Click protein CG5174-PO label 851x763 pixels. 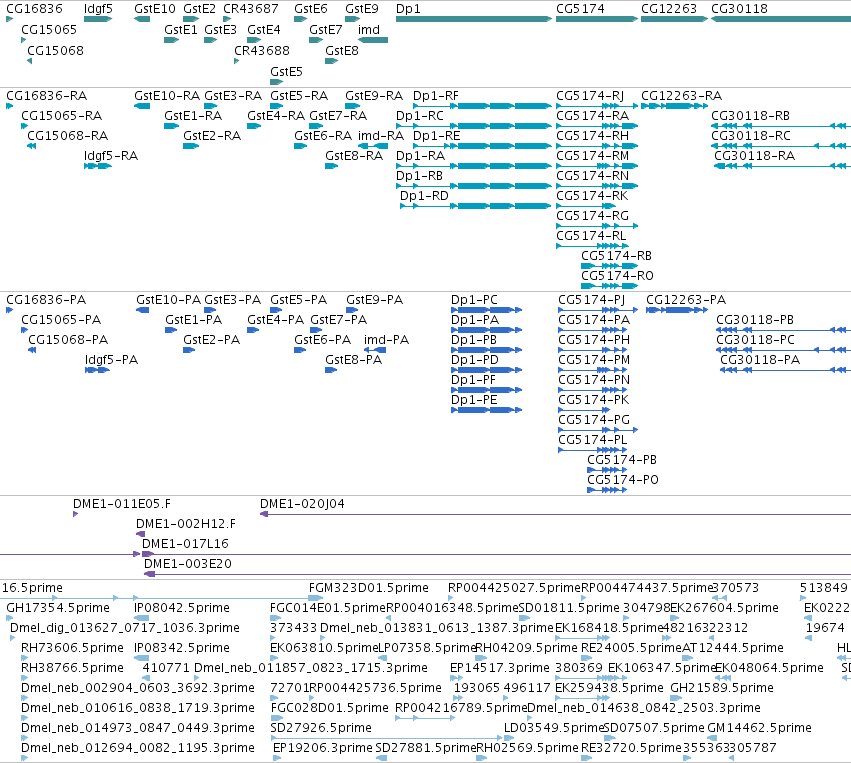click(623, 480)
